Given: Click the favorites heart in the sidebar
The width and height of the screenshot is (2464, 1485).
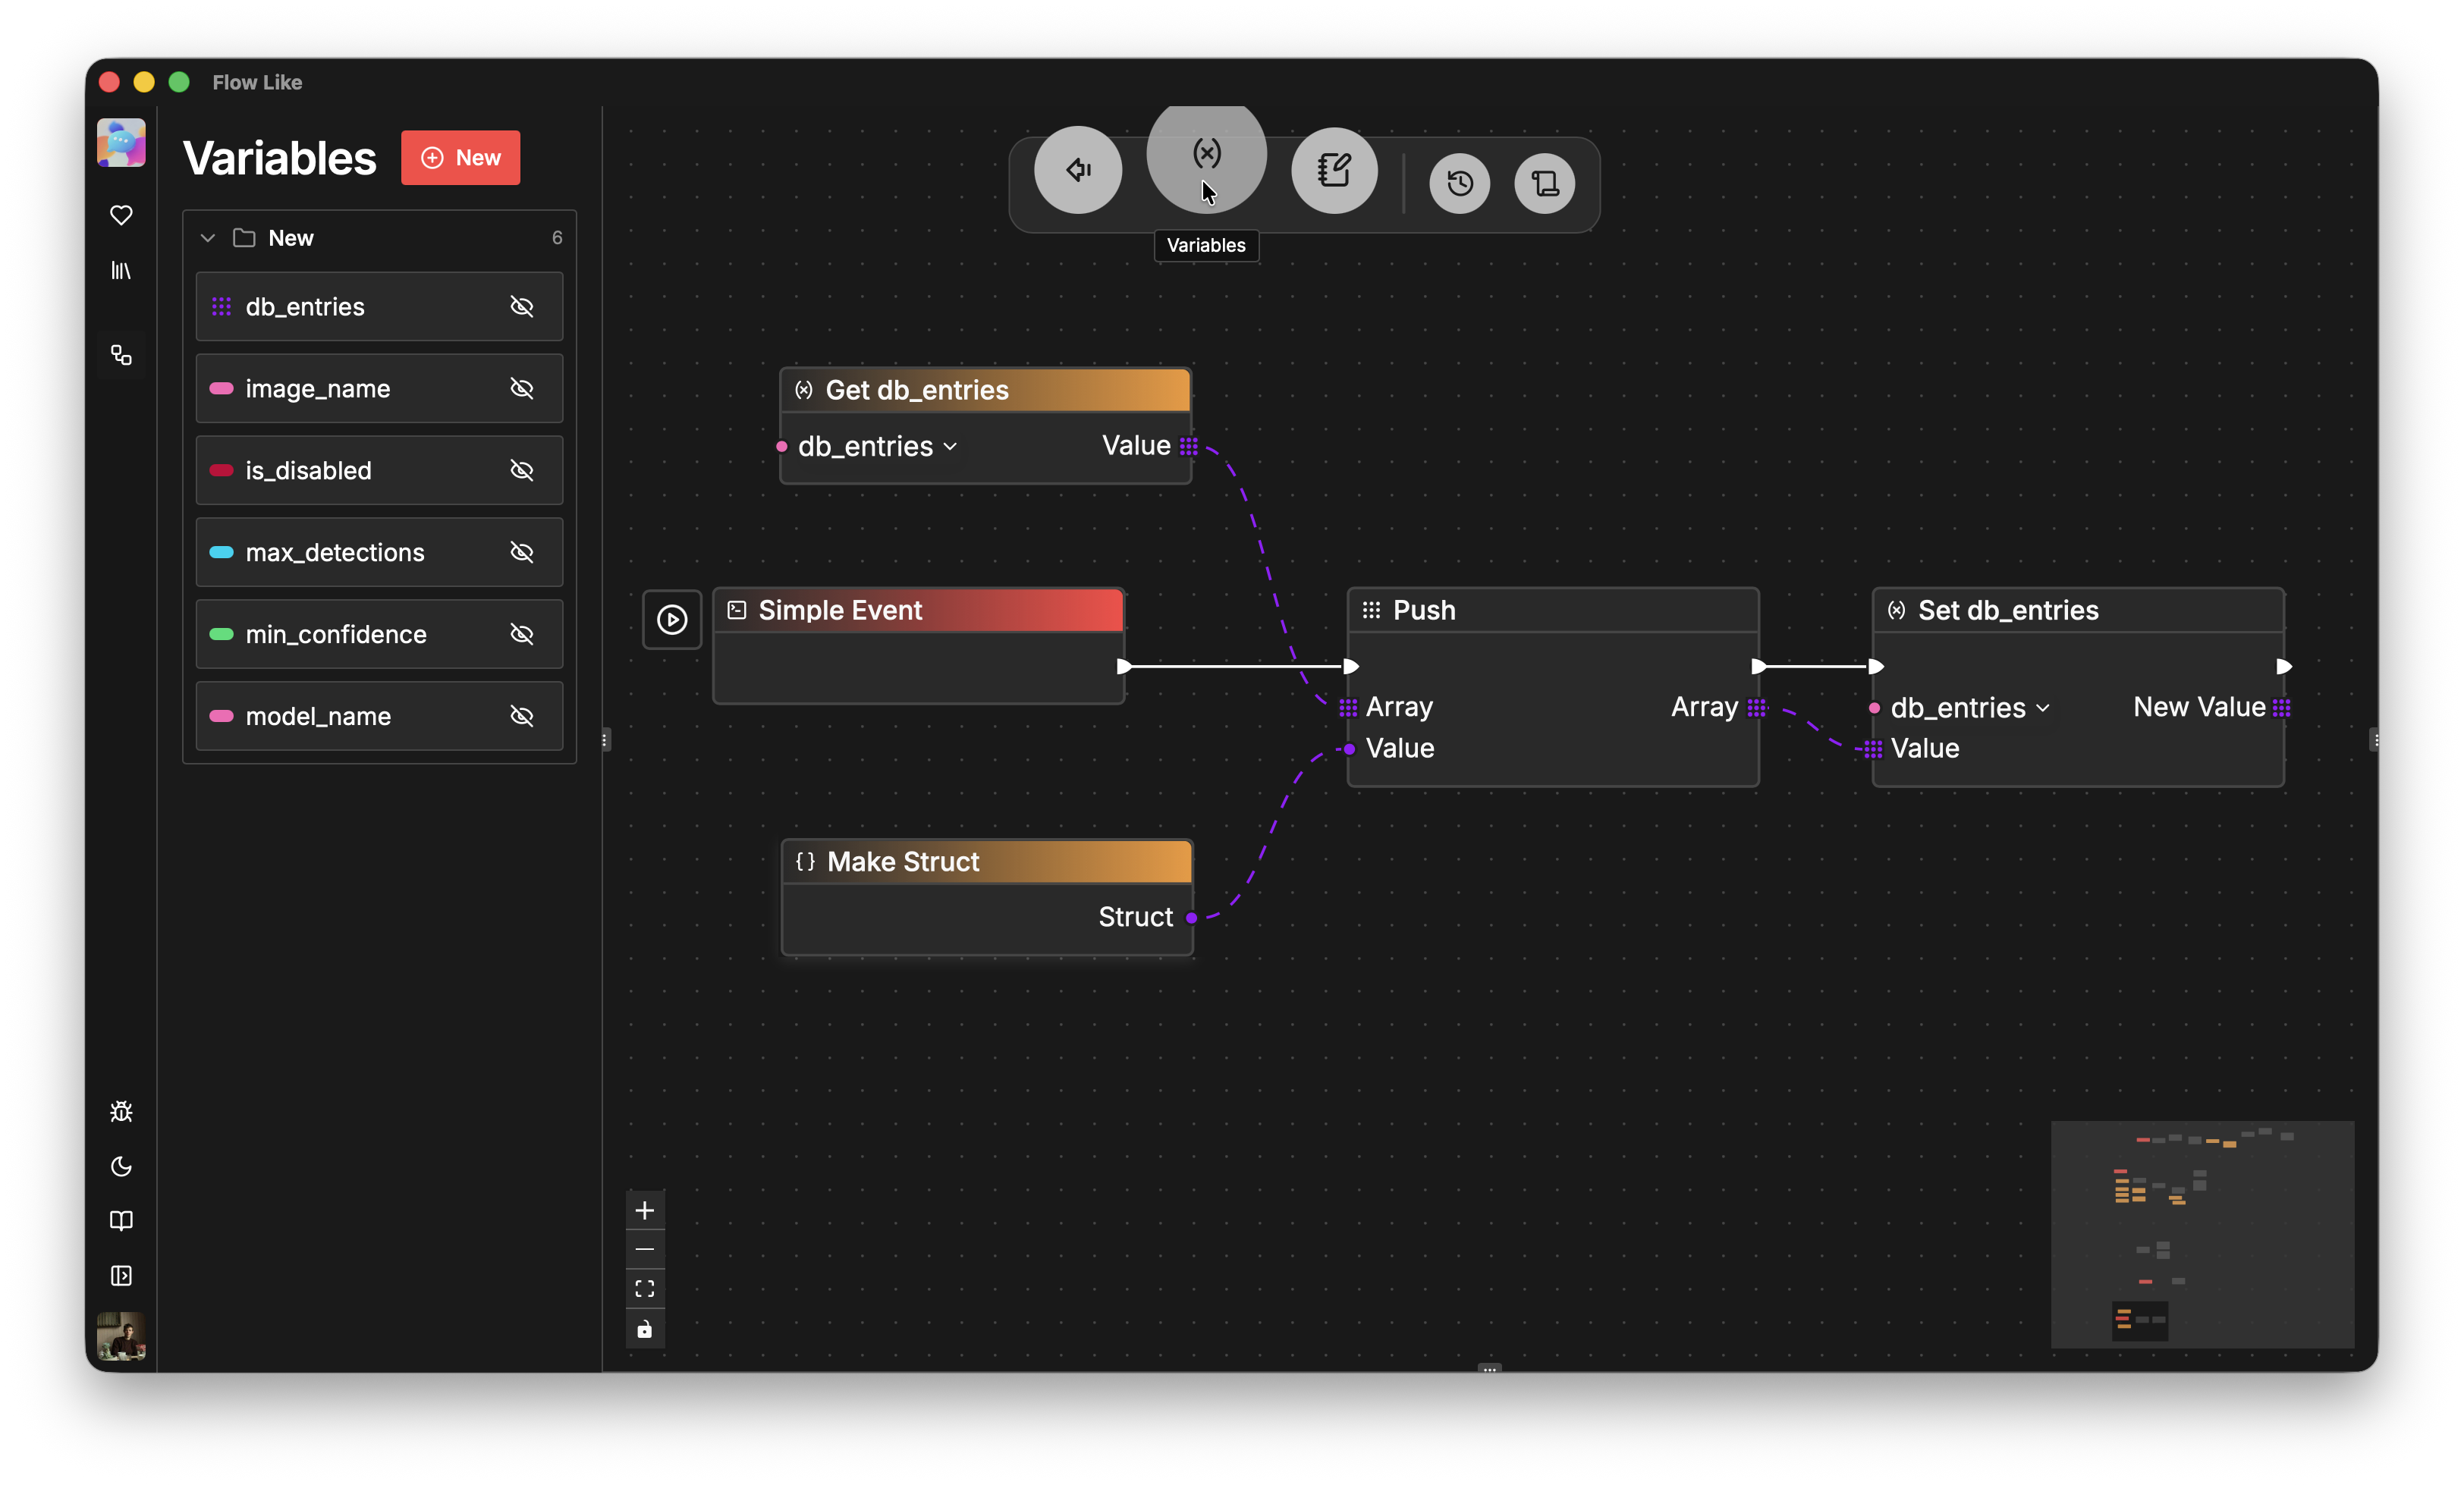Looking at the screenshot, I should [x=121, y=215].
